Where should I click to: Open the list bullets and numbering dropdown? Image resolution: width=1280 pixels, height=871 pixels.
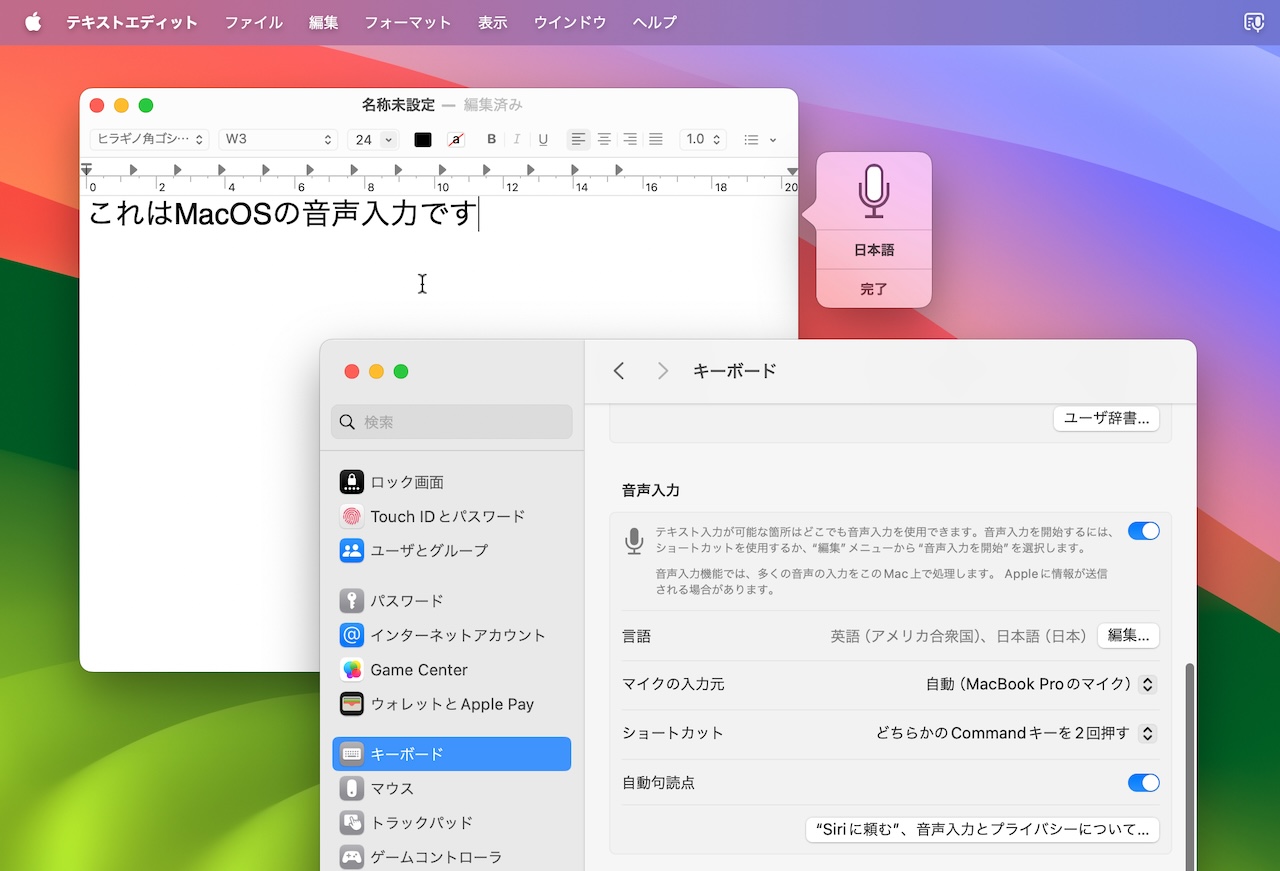pyautogui.click(x=760, y=140)
